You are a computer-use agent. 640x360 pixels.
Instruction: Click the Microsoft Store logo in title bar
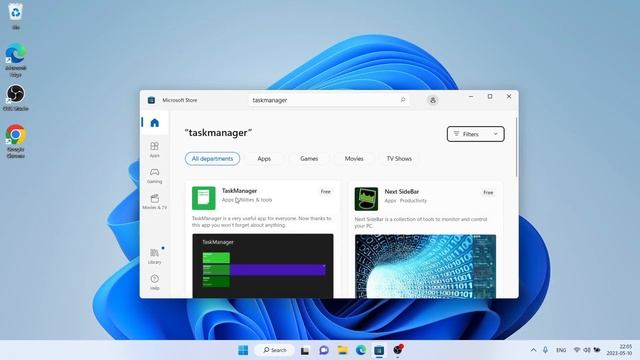pyautogui.click(x=151, y=100)
